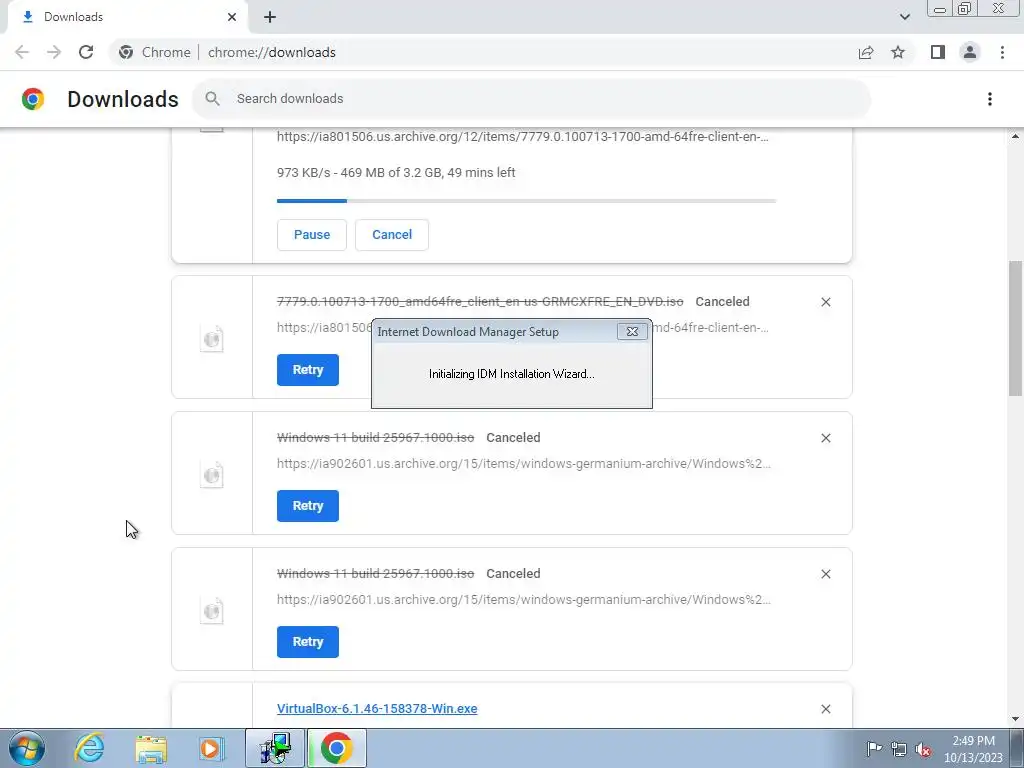The height and width of the screenshot is (768, 1024).
Task: Launch Internet Explorer from the taskbar
Action: (x=89, y=748)
